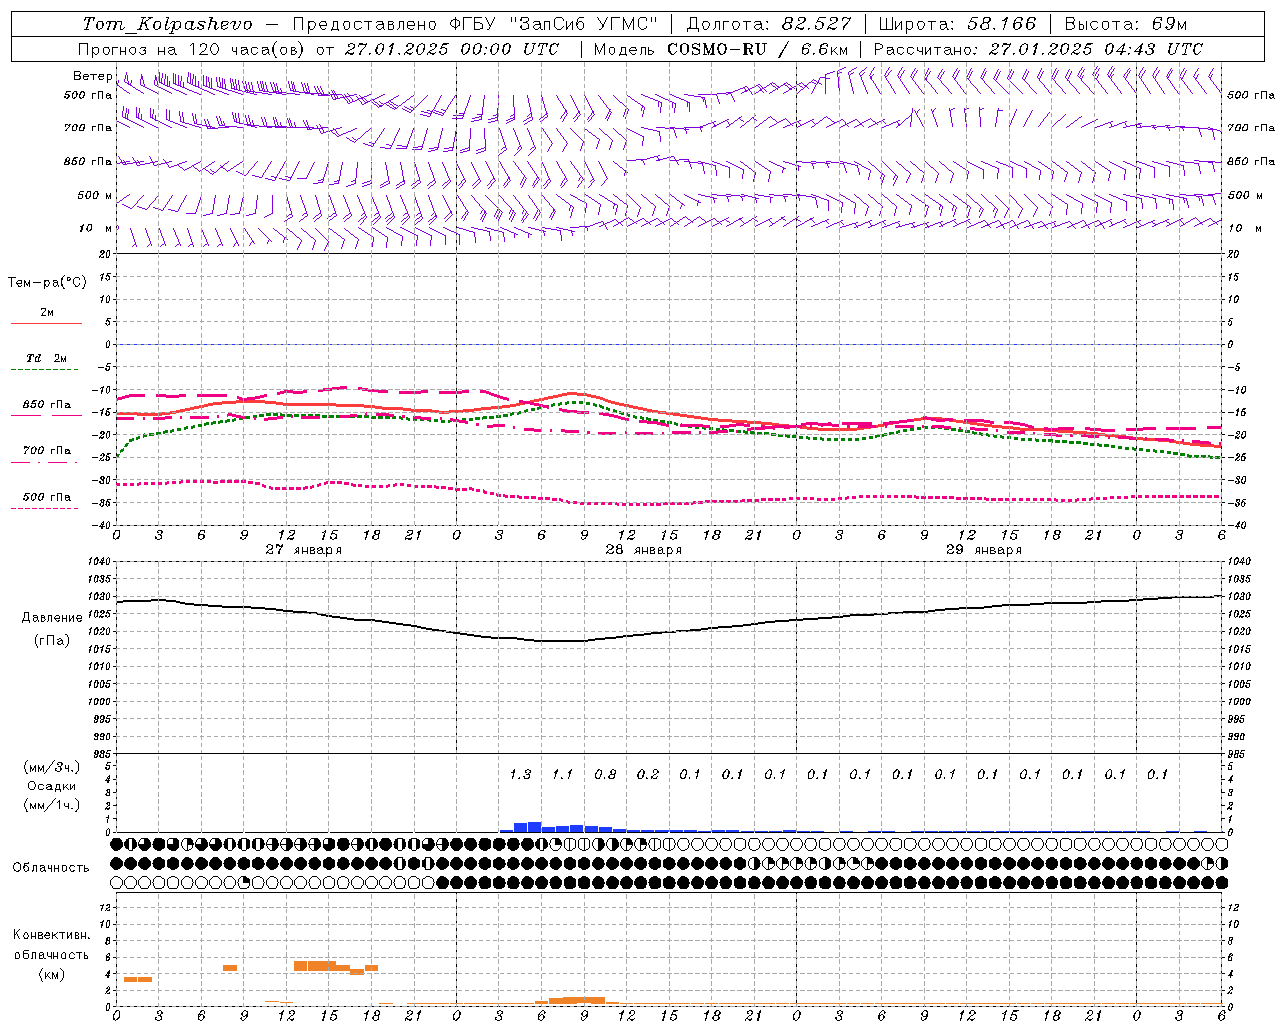Click the solid line sample under 2м legend
Image resolution: width=1280 pixels, height=1024 pixels.
(46, 324)
